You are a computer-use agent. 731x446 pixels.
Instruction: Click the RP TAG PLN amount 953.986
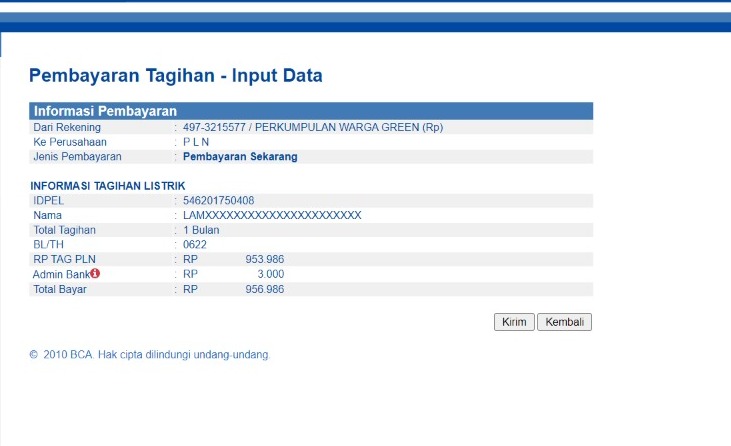pos(265,259)
